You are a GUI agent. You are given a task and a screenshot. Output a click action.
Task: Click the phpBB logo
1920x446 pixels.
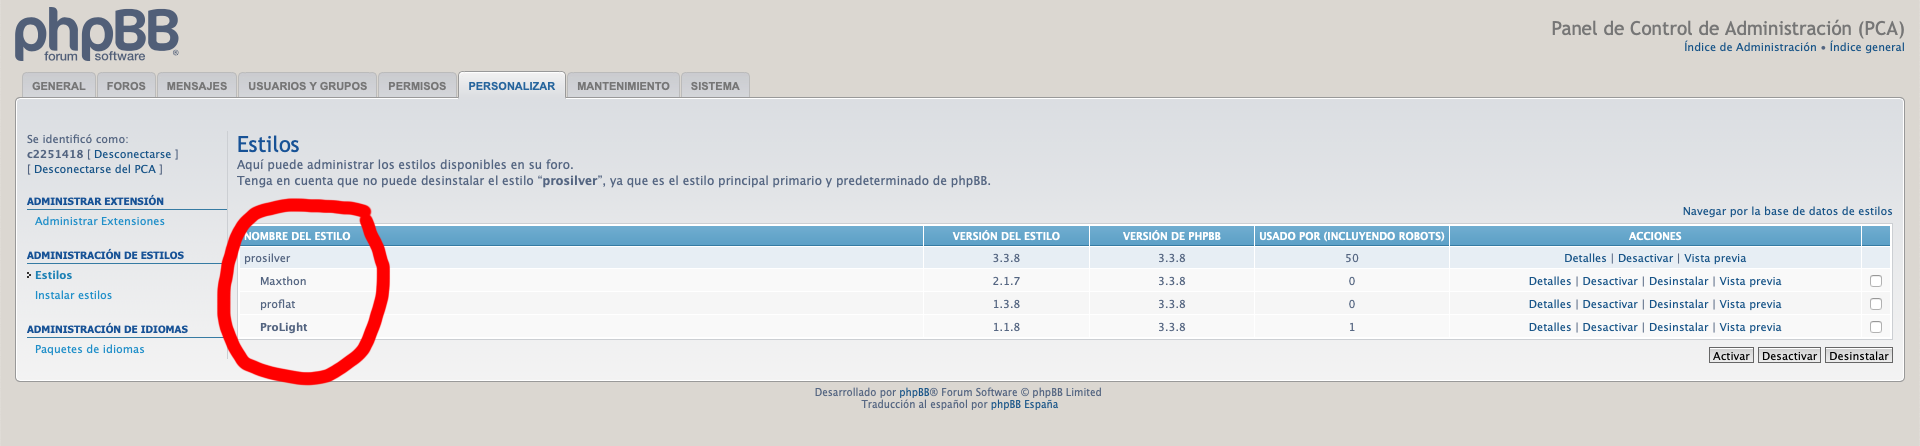tap(96, 36)
